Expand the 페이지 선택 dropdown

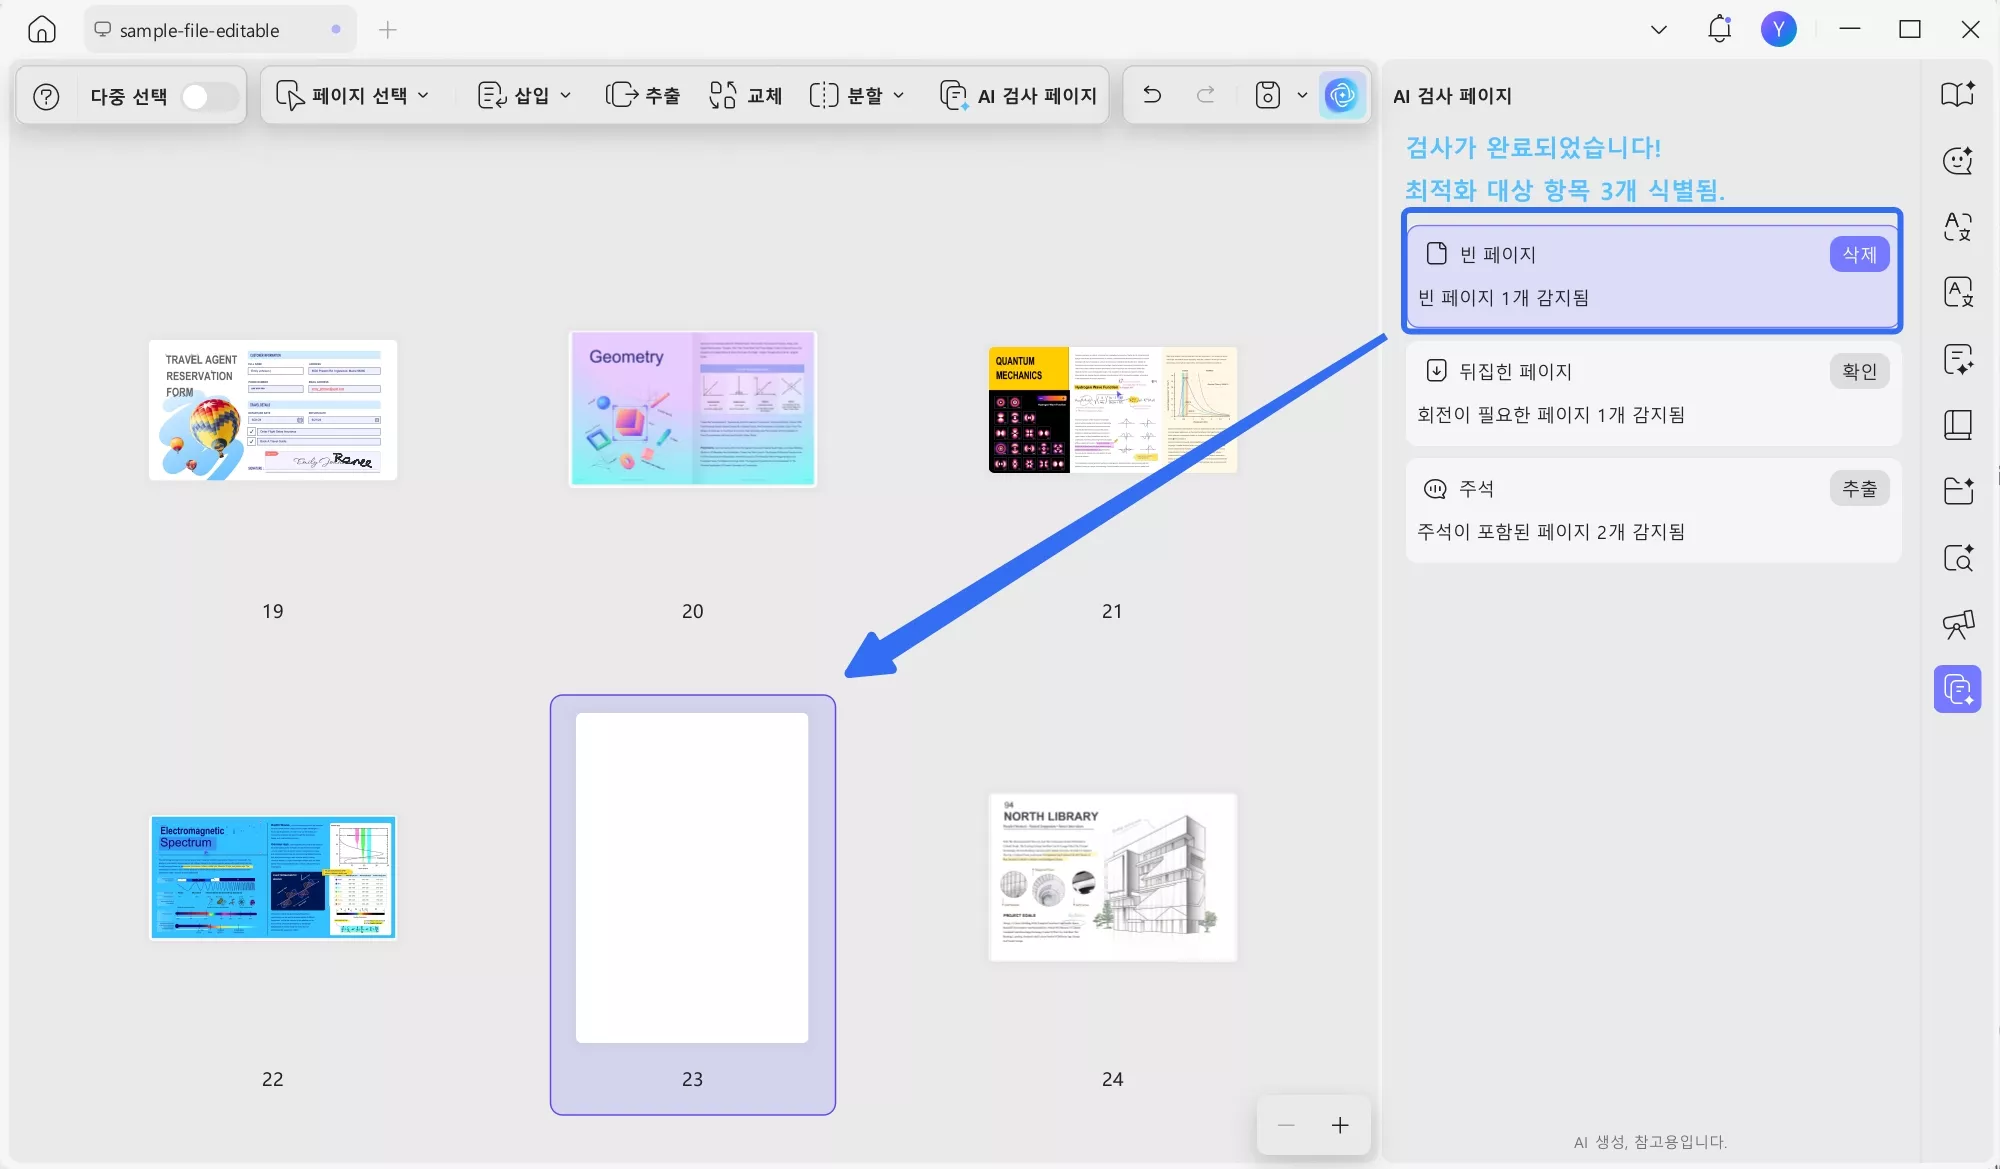354,95
